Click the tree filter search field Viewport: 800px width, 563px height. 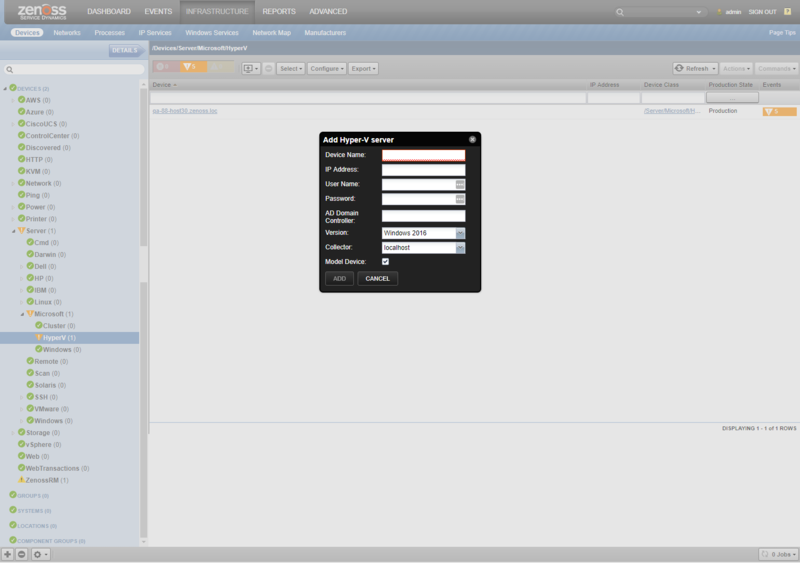click(x=74, y=69)
